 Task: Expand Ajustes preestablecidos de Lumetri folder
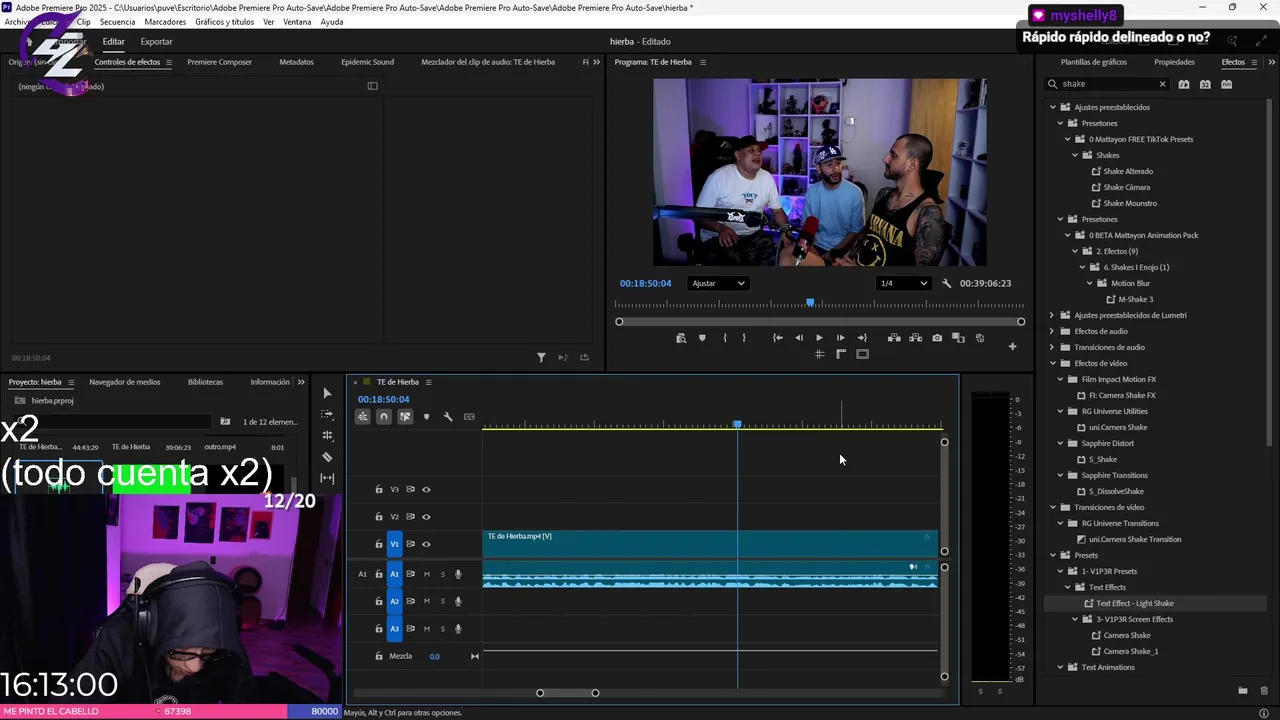1052,315
